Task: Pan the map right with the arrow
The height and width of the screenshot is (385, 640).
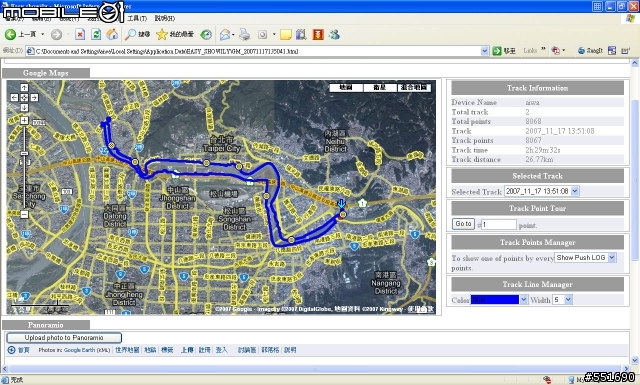Action: [x=34, y=98]
